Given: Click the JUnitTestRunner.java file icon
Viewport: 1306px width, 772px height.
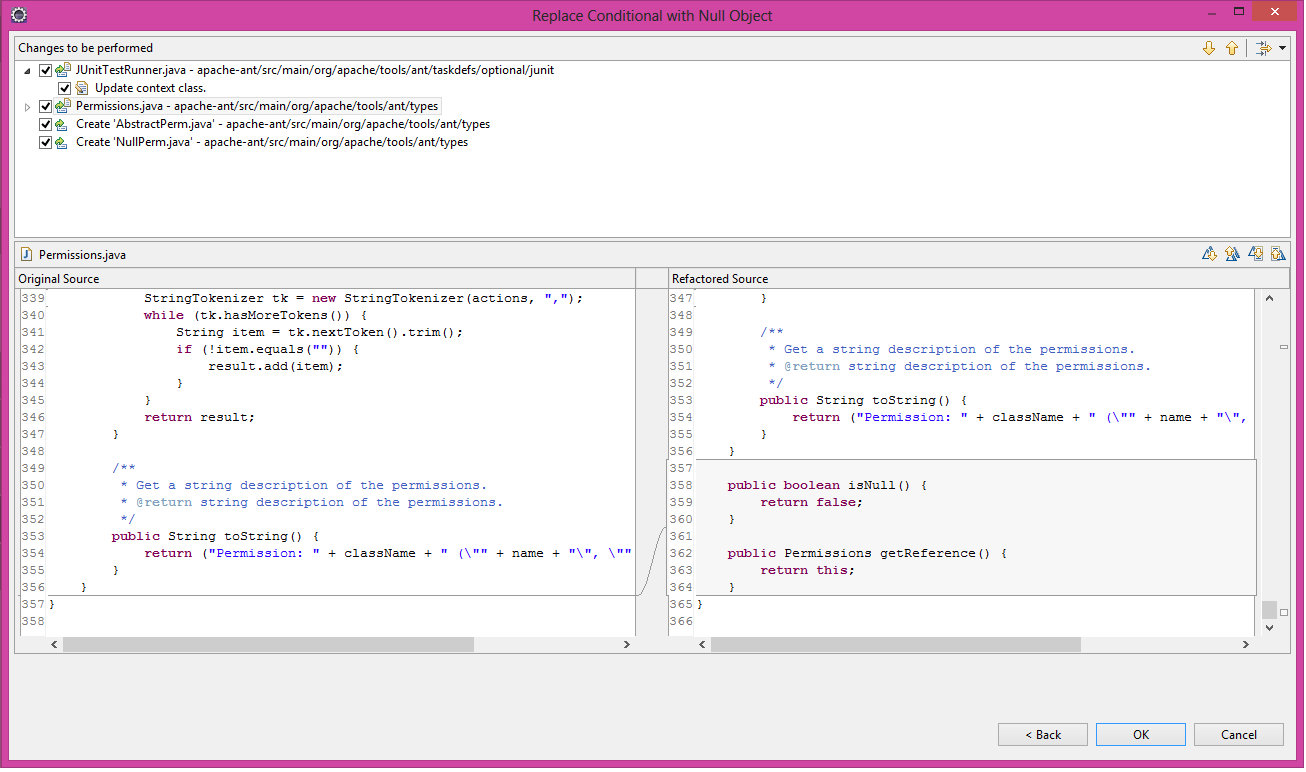Looking at the screenshot, I should (63, 70).
